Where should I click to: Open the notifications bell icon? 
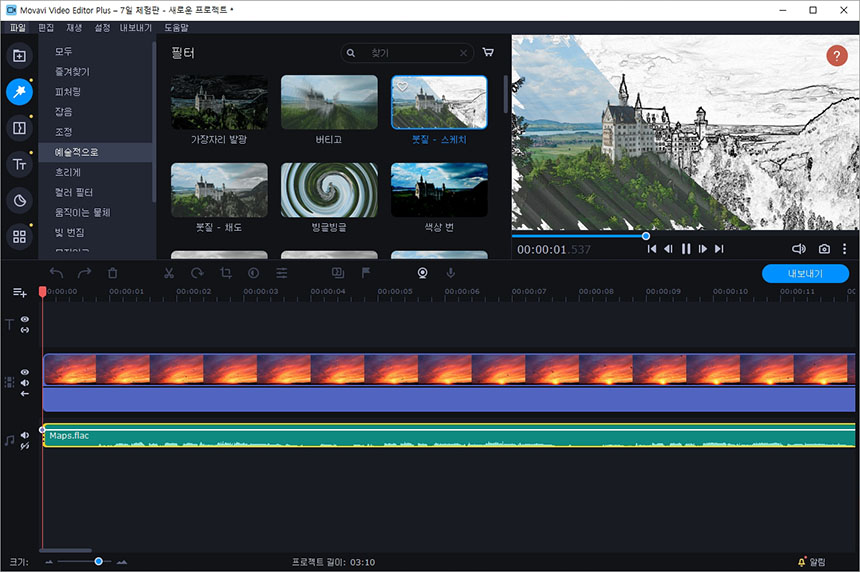(801, 562)
